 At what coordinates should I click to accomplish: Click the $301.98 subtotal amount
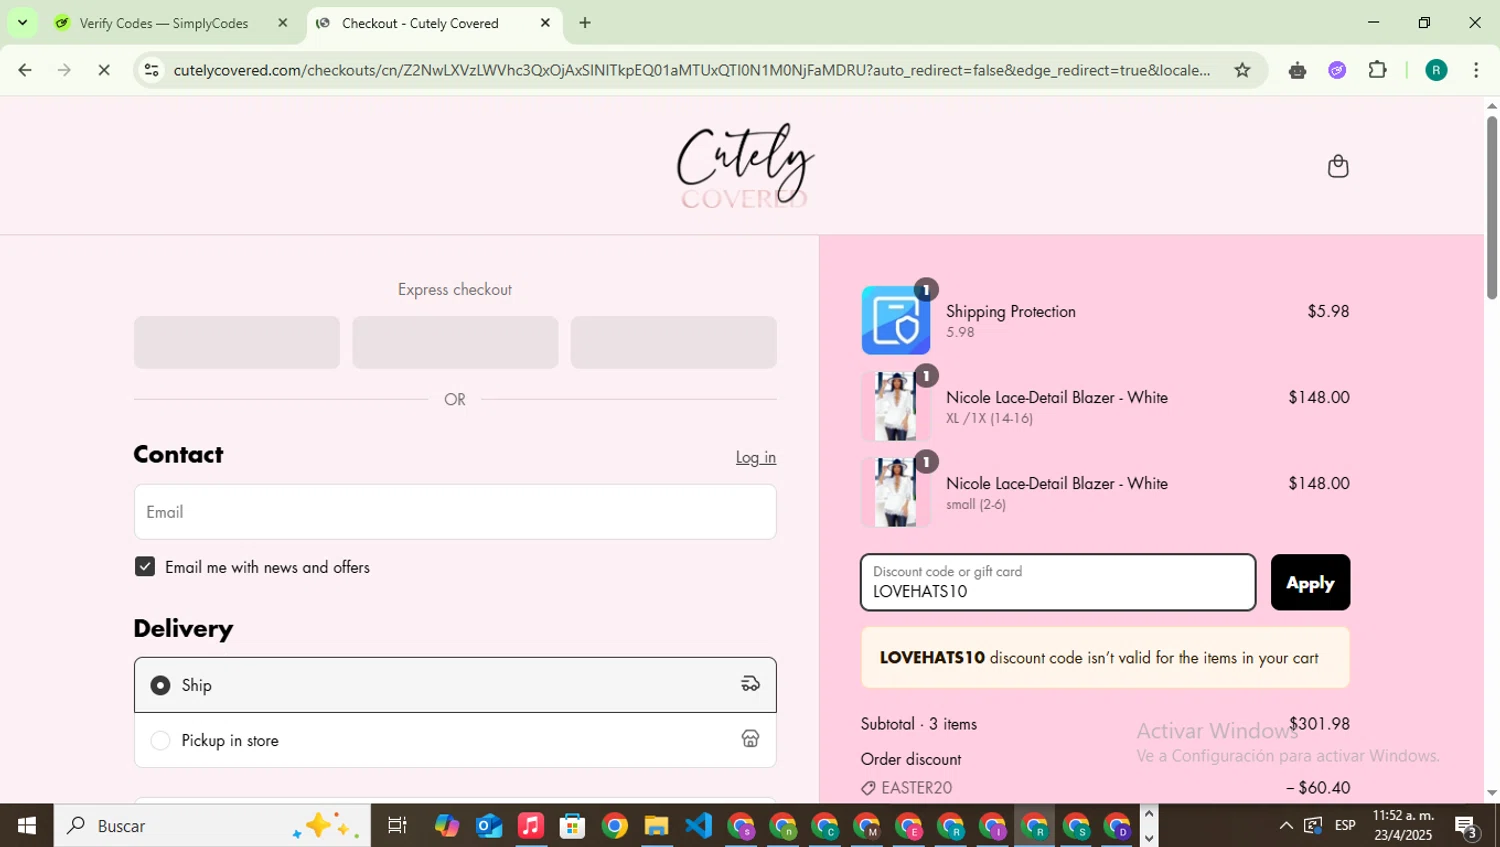coord(1319,724)
